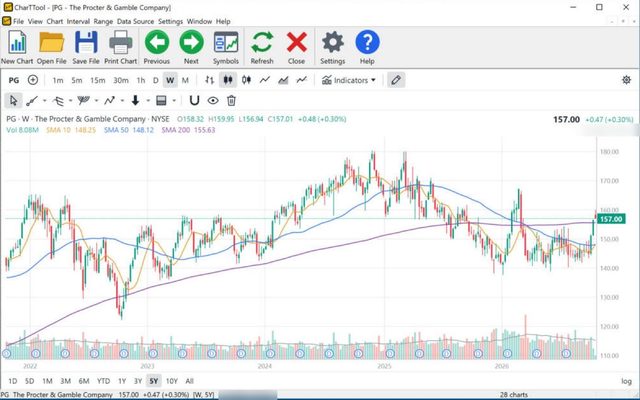This screenshot has width=640, height=400.
Task: Expand Fibonacci fan tool options arrow
Action: coord(96,100)
